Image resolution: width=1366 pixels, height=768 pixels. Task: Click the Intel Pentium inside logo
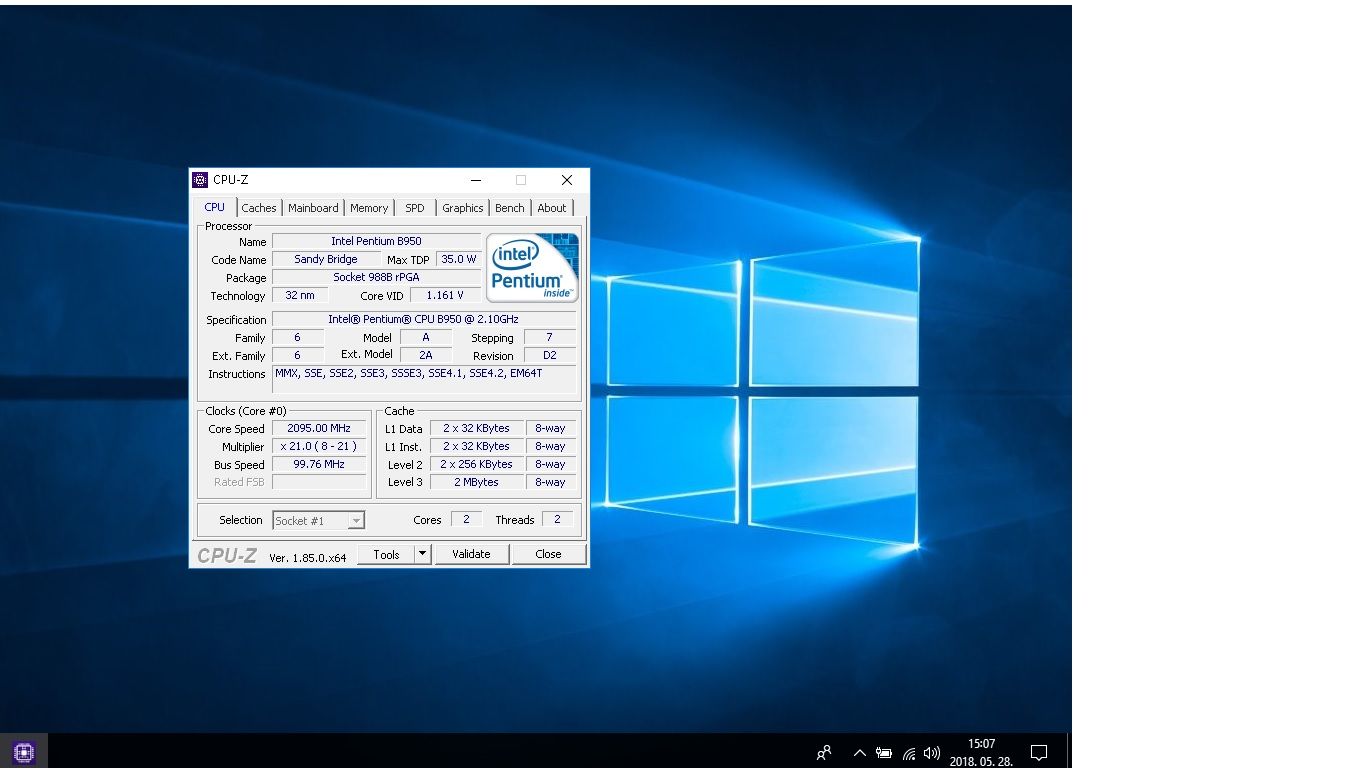(x=532, y=267)
